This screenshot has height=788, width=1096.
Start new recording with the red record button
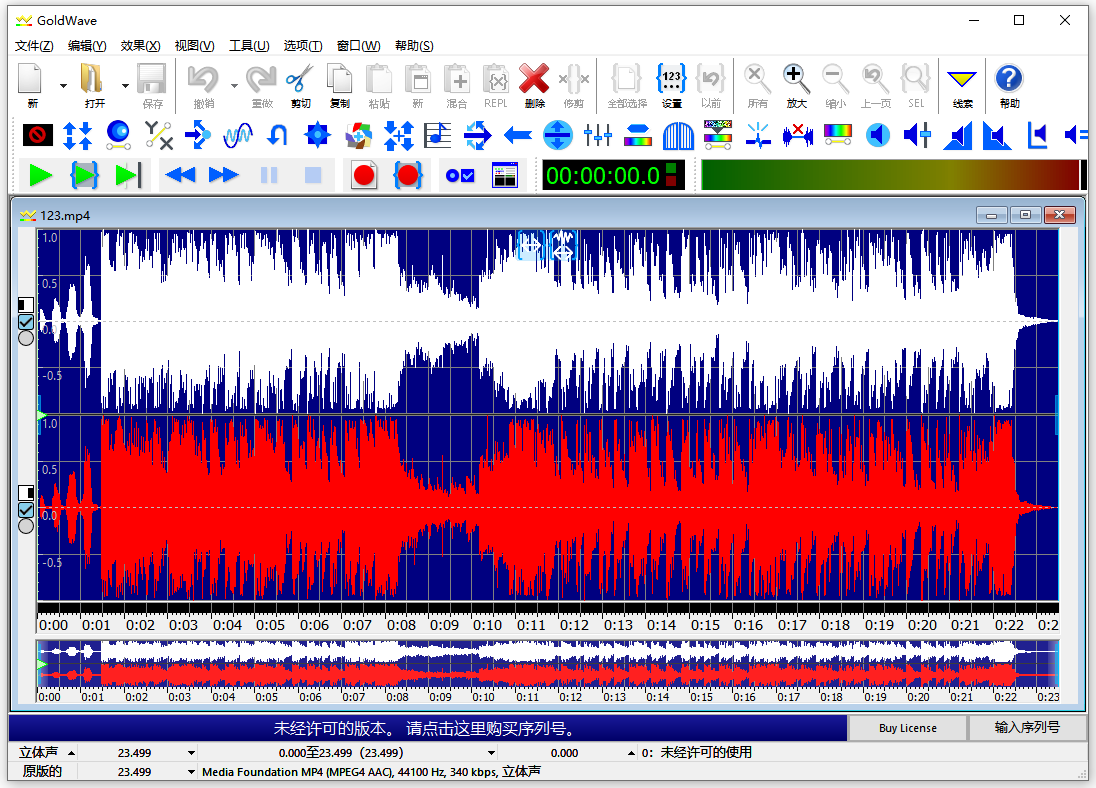point(364,175)
